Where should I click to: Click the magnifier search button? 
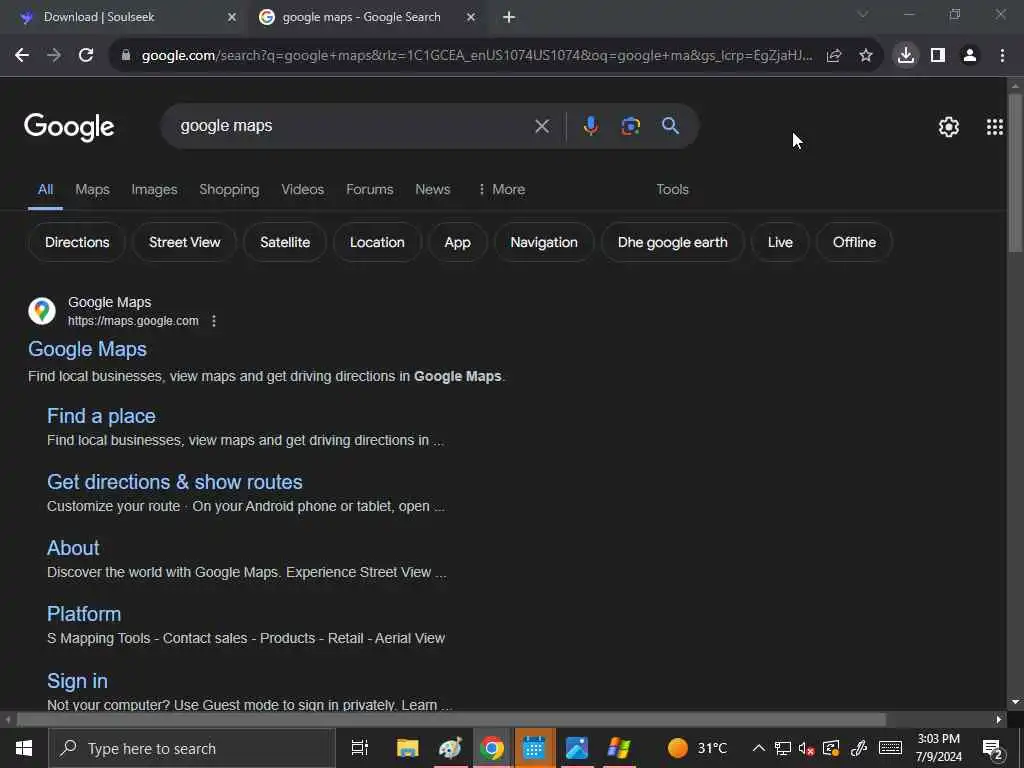coord(671,126)
